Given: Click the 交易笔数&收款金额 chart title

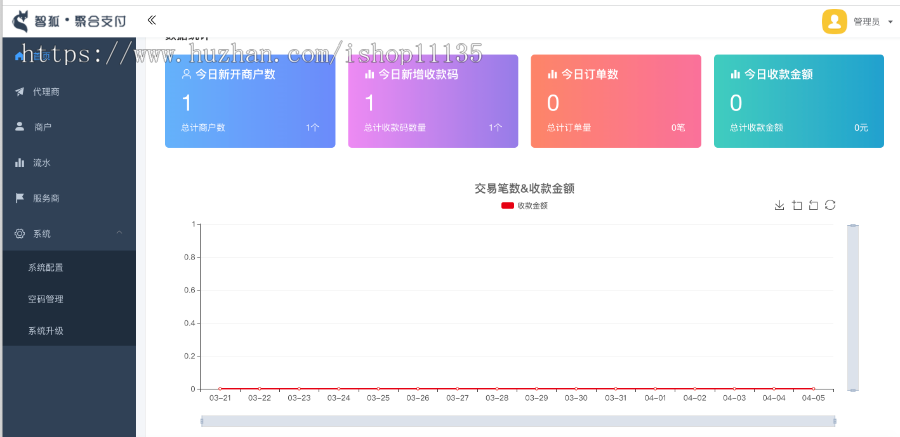Looking at the screenshot, I should point(525,188).
